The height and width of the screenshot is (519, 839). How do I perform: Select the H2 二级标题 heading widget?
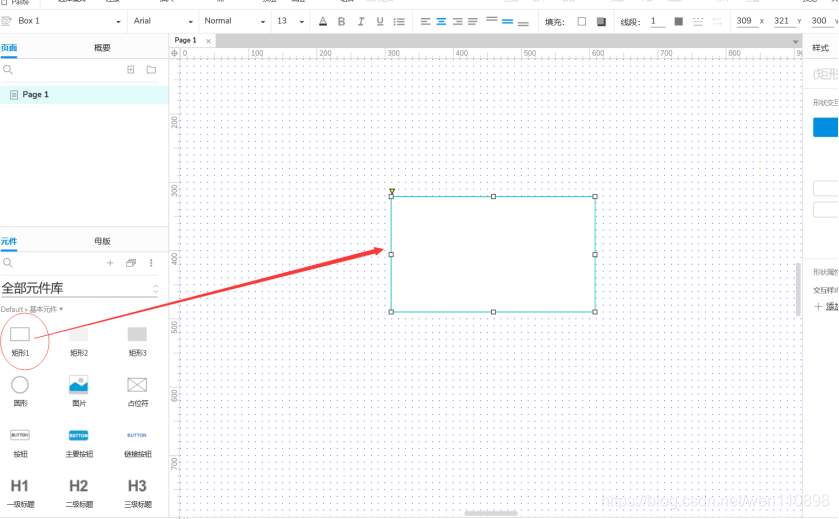(79, 493)
